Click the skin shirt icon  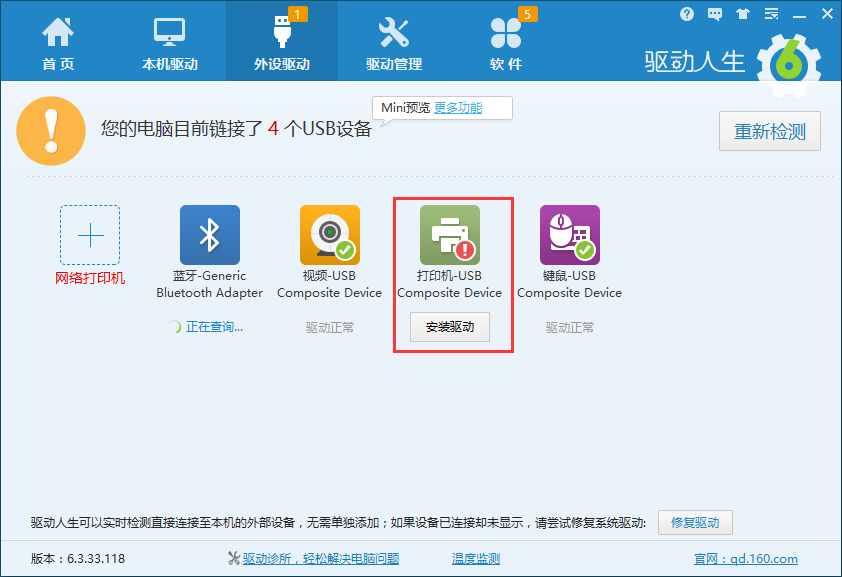pyautogui.click(x=743, y=14)
